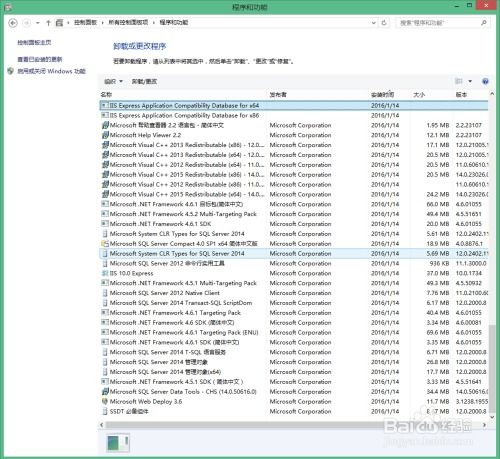Click the SSDT prerequisites row icon
The height and width of the screenshot is (459, 500).
tap(105, 411)
